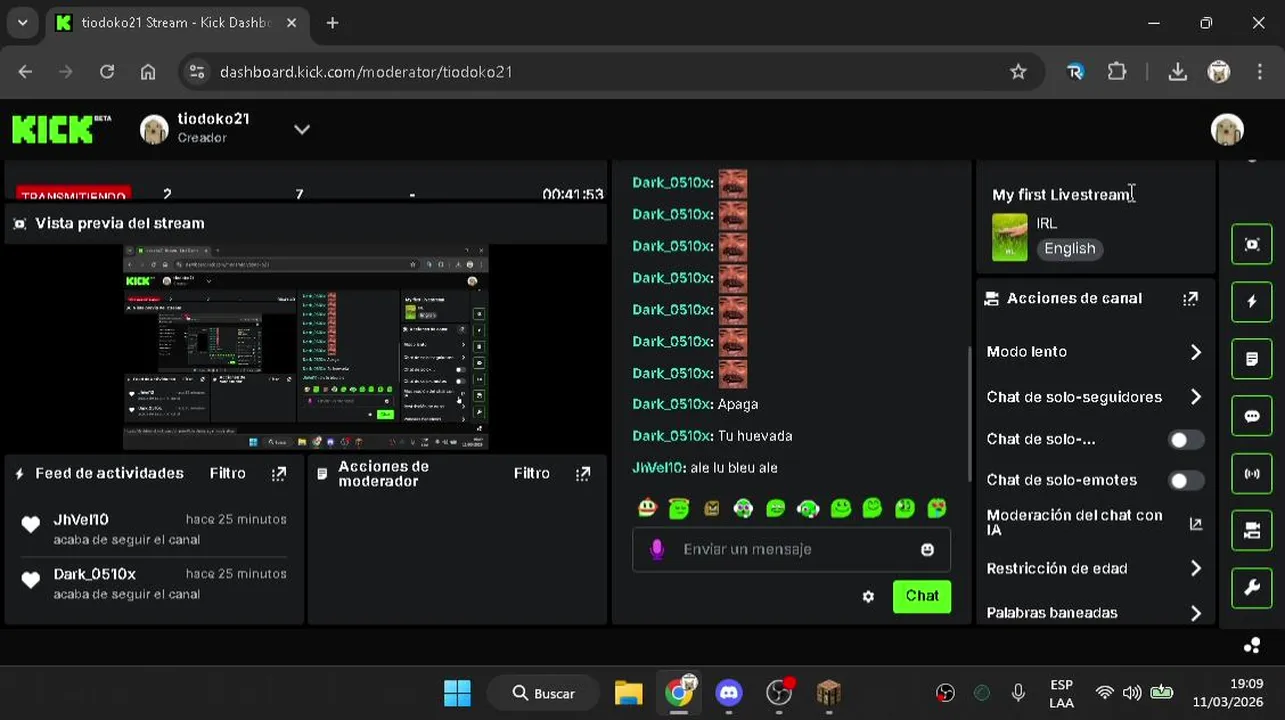Viewport: 1285px width, 720px height.
Task: Open the Filtro menu in Acciones de moderador
Action: point(531,474)
